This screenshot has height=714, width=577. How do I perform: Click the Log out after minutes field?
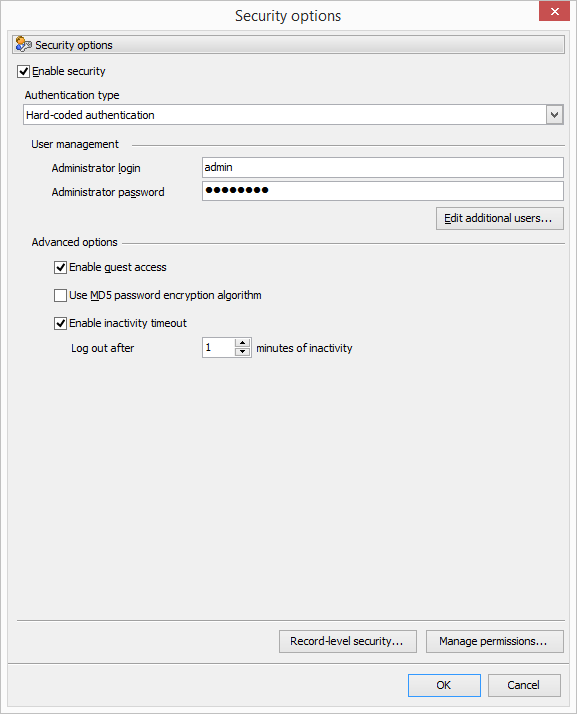click(219, 348)
